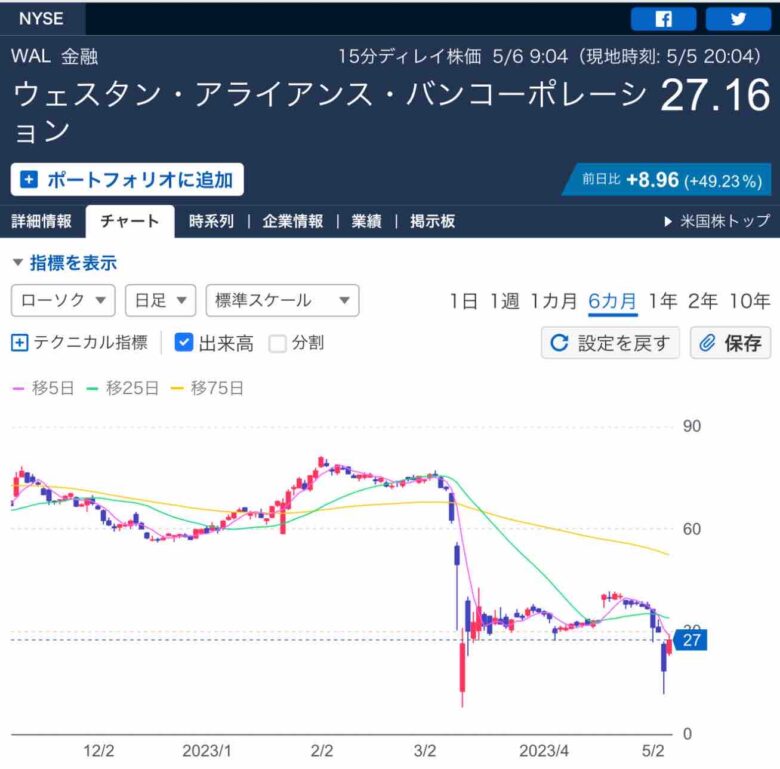Open the 標準スケール scale dropdown

pos(283,300)
